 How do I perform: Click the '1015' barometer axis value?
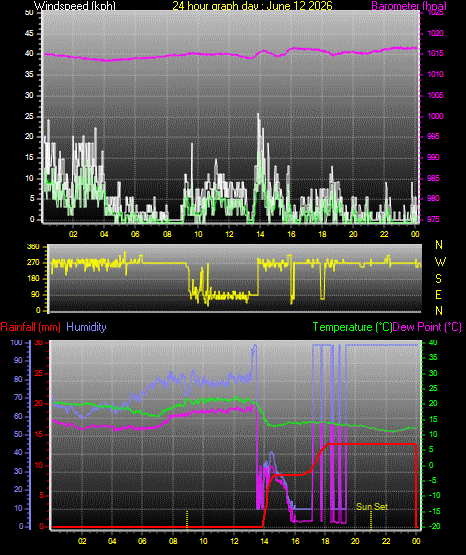(435, 53)
